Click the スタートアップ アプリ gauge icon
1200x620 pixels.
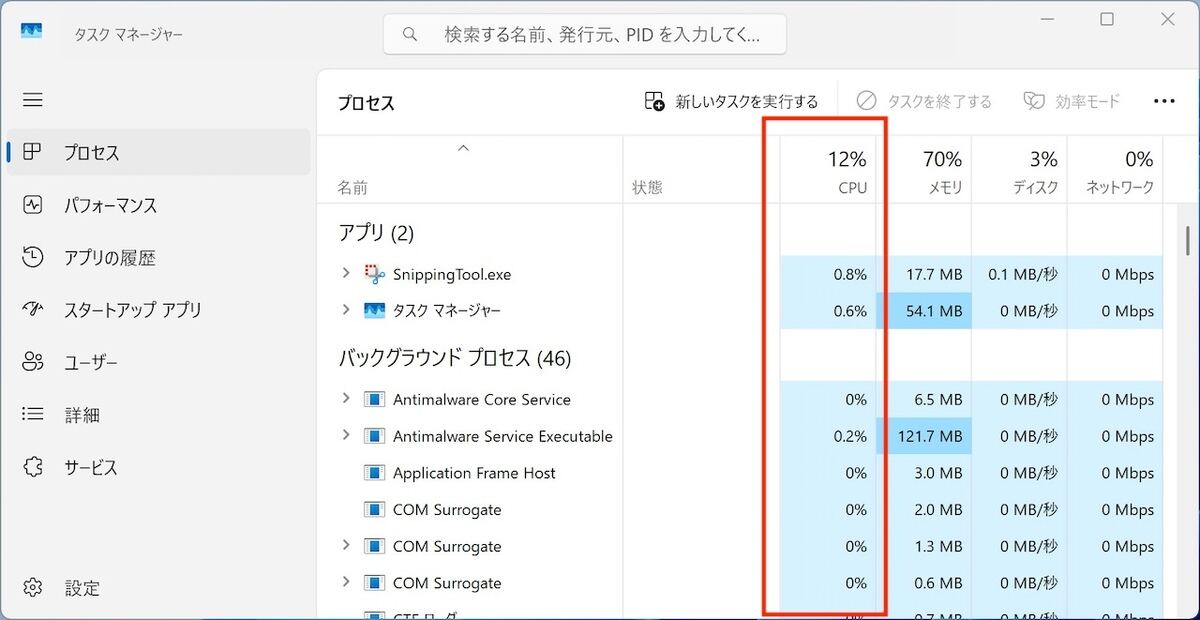point(33,309)
